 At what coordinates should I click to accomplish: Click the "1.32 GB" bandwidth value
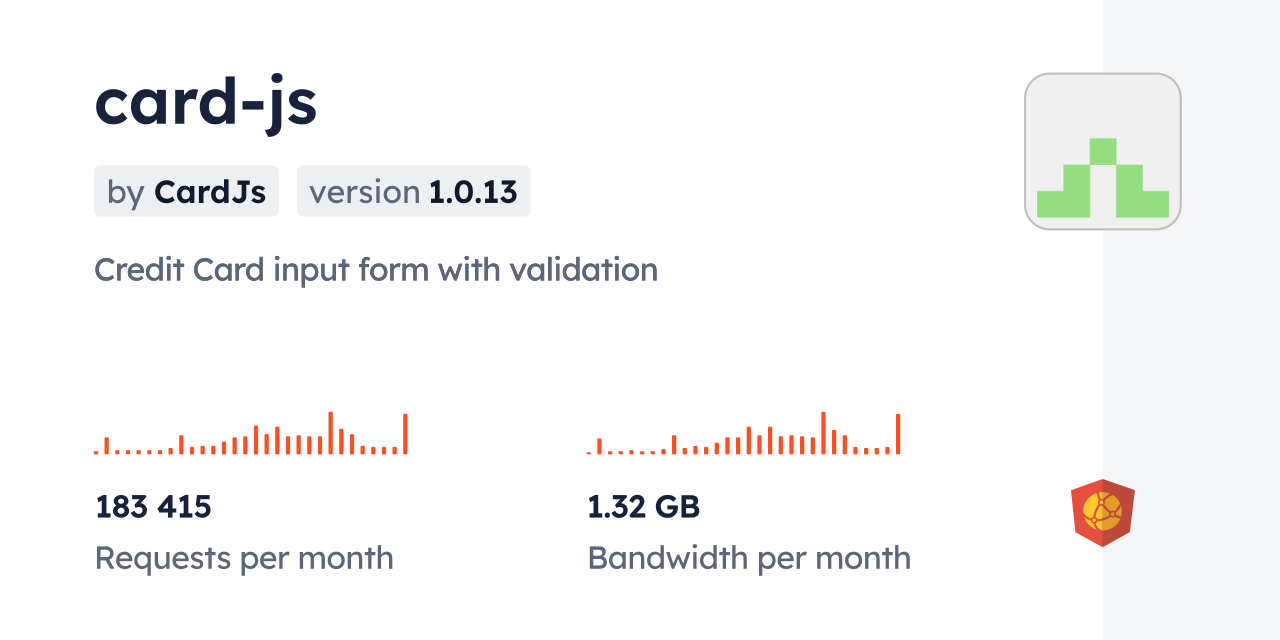tap(643, 507)
